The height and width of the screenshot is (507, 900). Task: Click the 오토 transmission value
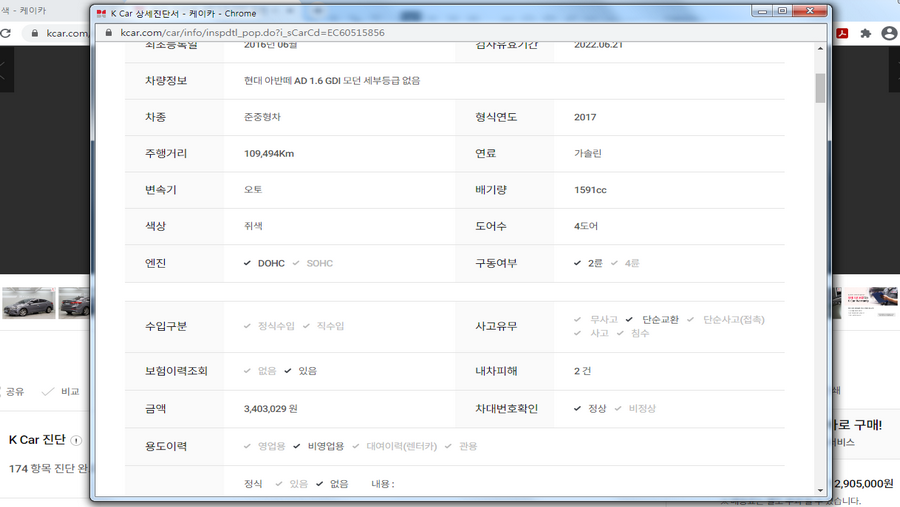click(253, 190)
